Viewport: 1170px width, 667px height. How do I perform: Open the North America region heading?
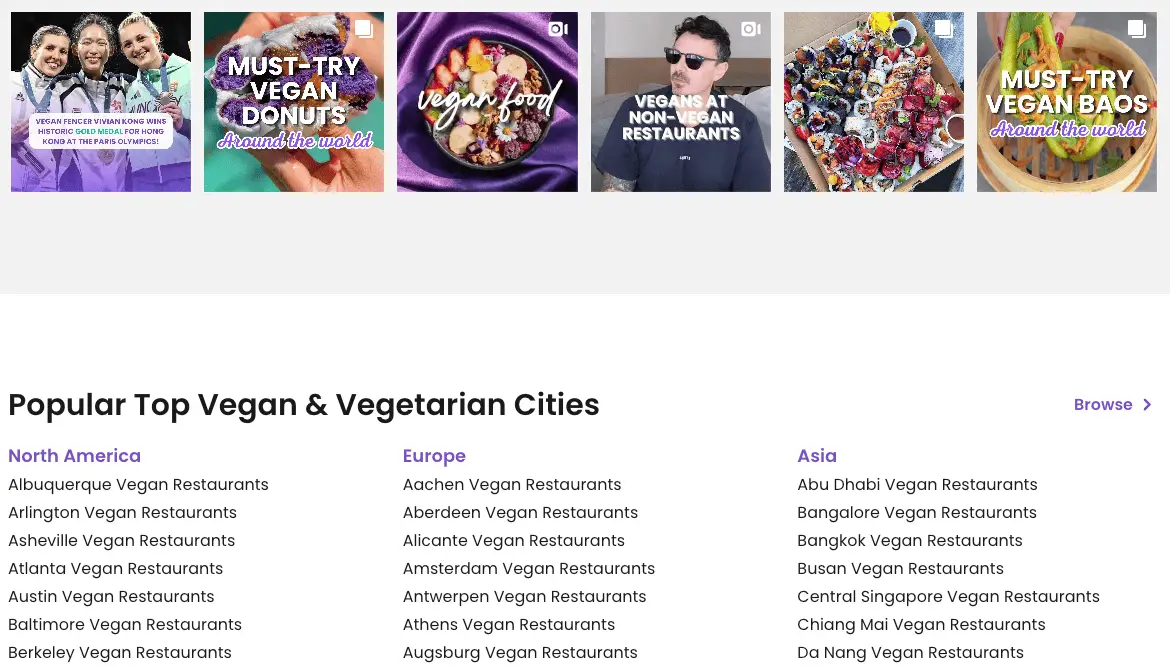(74, 456)
